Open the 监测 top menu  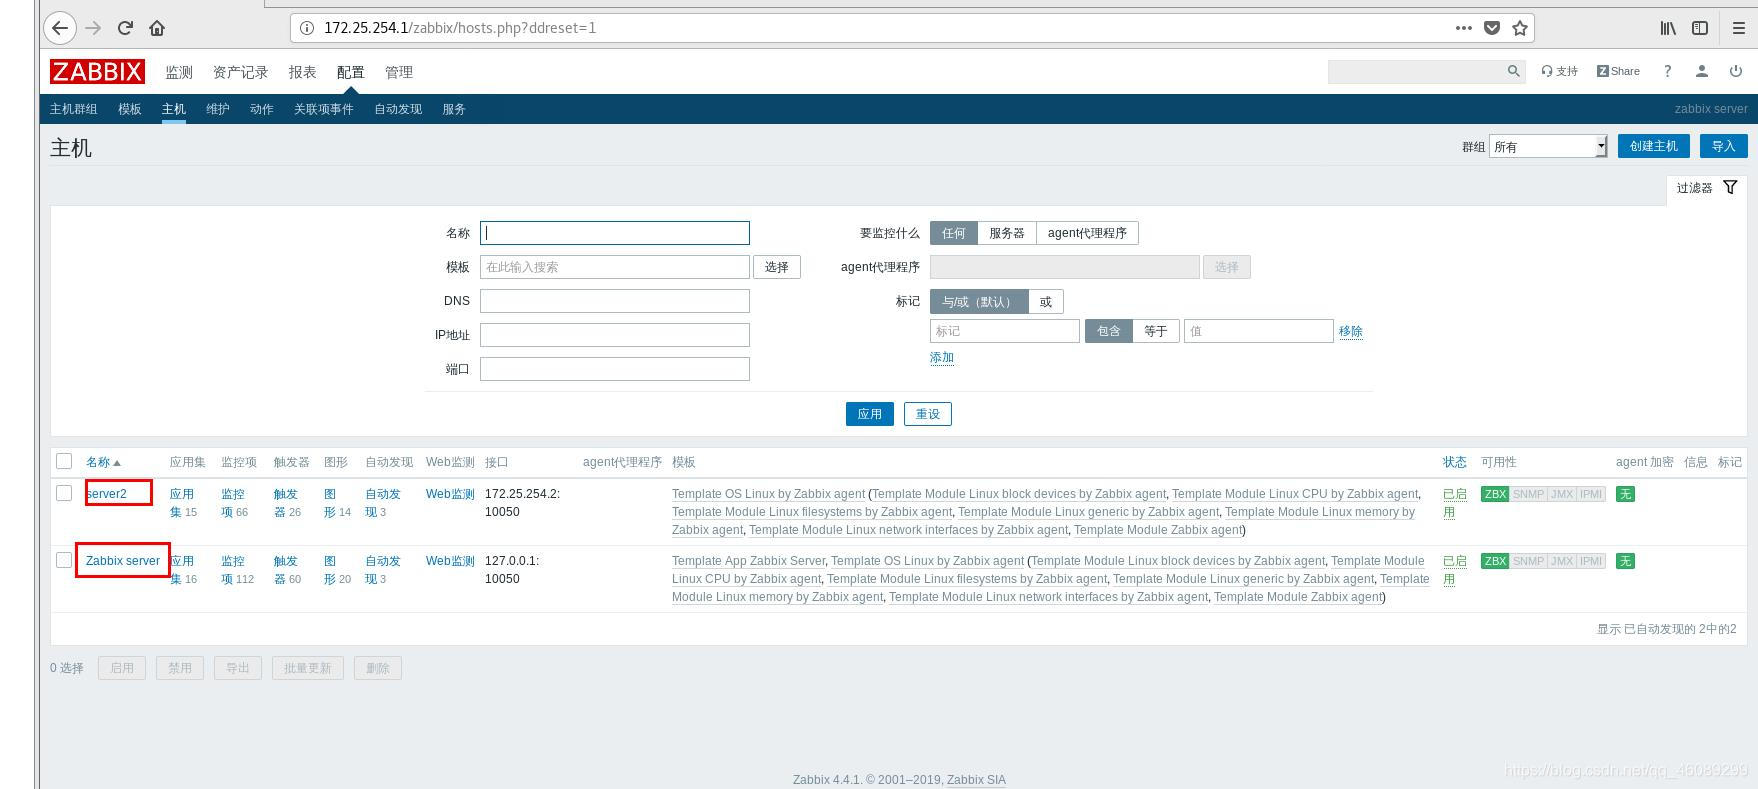click(179, 72)
